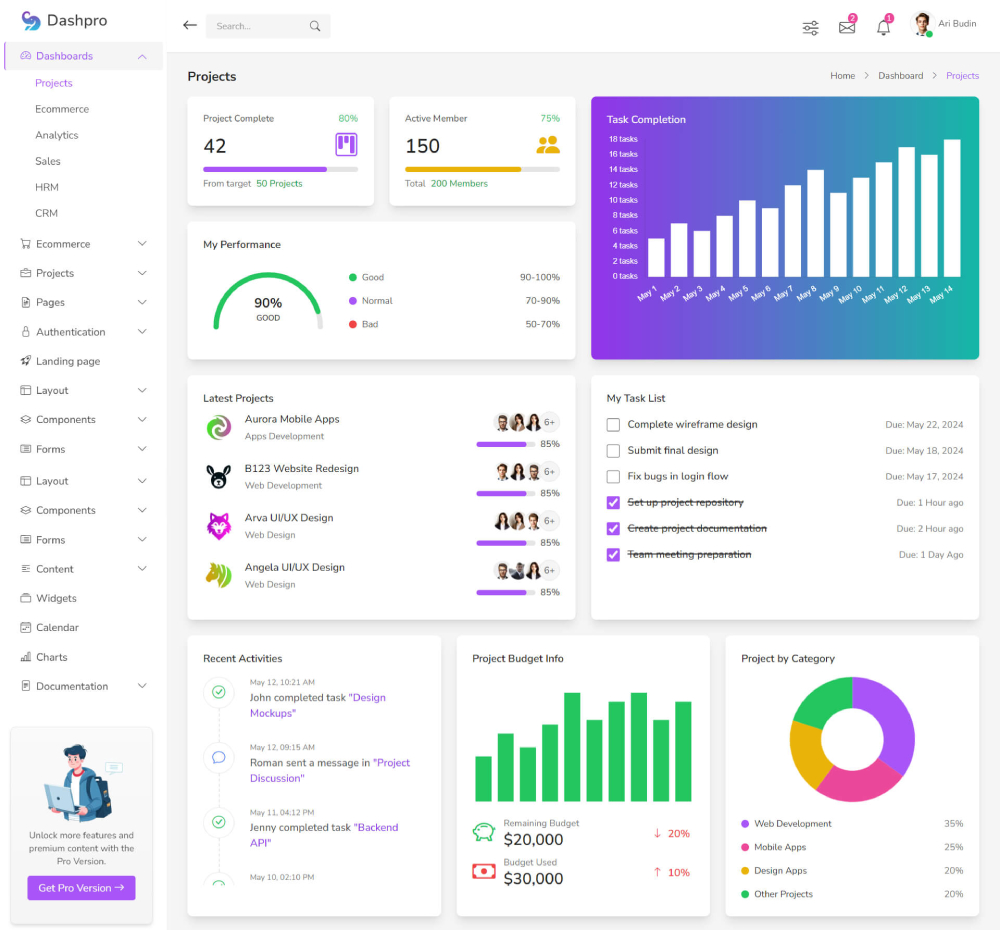Open the HRM dashboard from the sidebar
Image resolution: width=1000 pixels, height=930 pixels.
point(46,187)
